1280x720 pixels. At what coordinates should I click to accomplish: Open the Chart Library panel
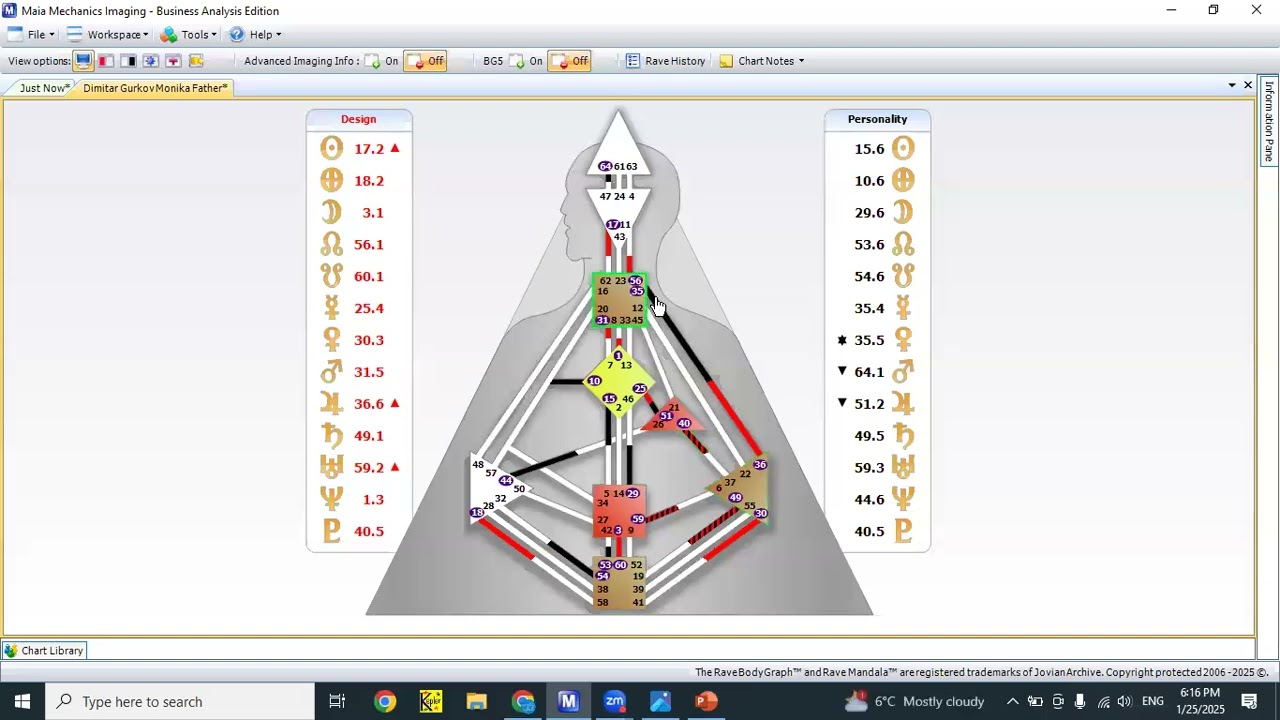click(44, 650)
